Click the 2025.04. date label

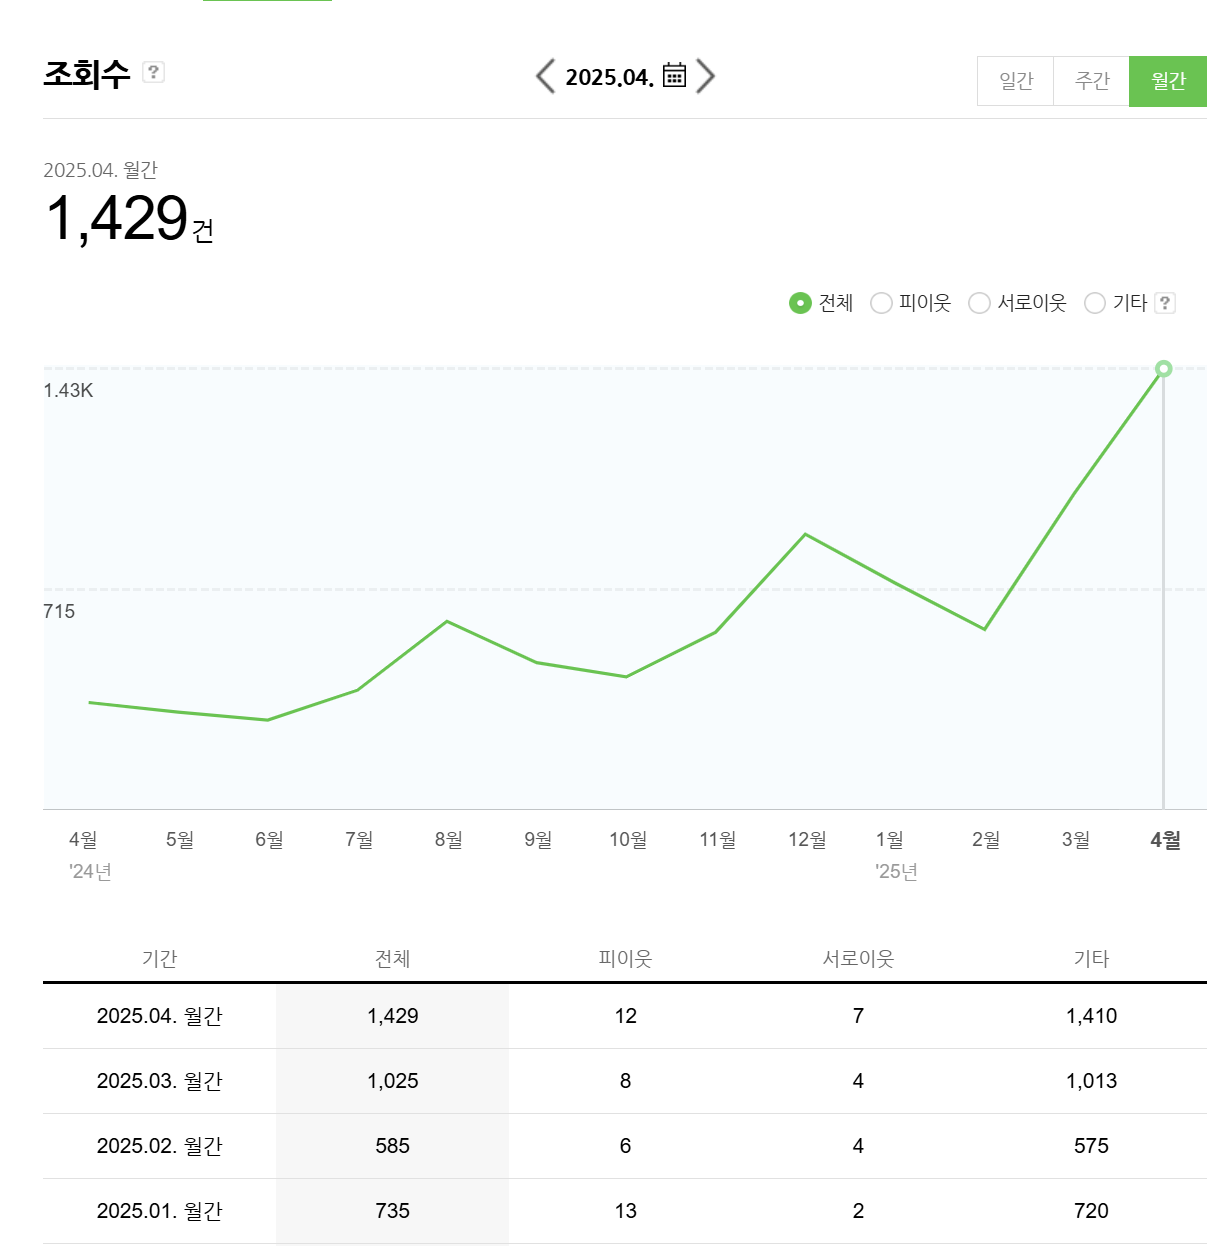pyautogui.click(x=610, y=75)
